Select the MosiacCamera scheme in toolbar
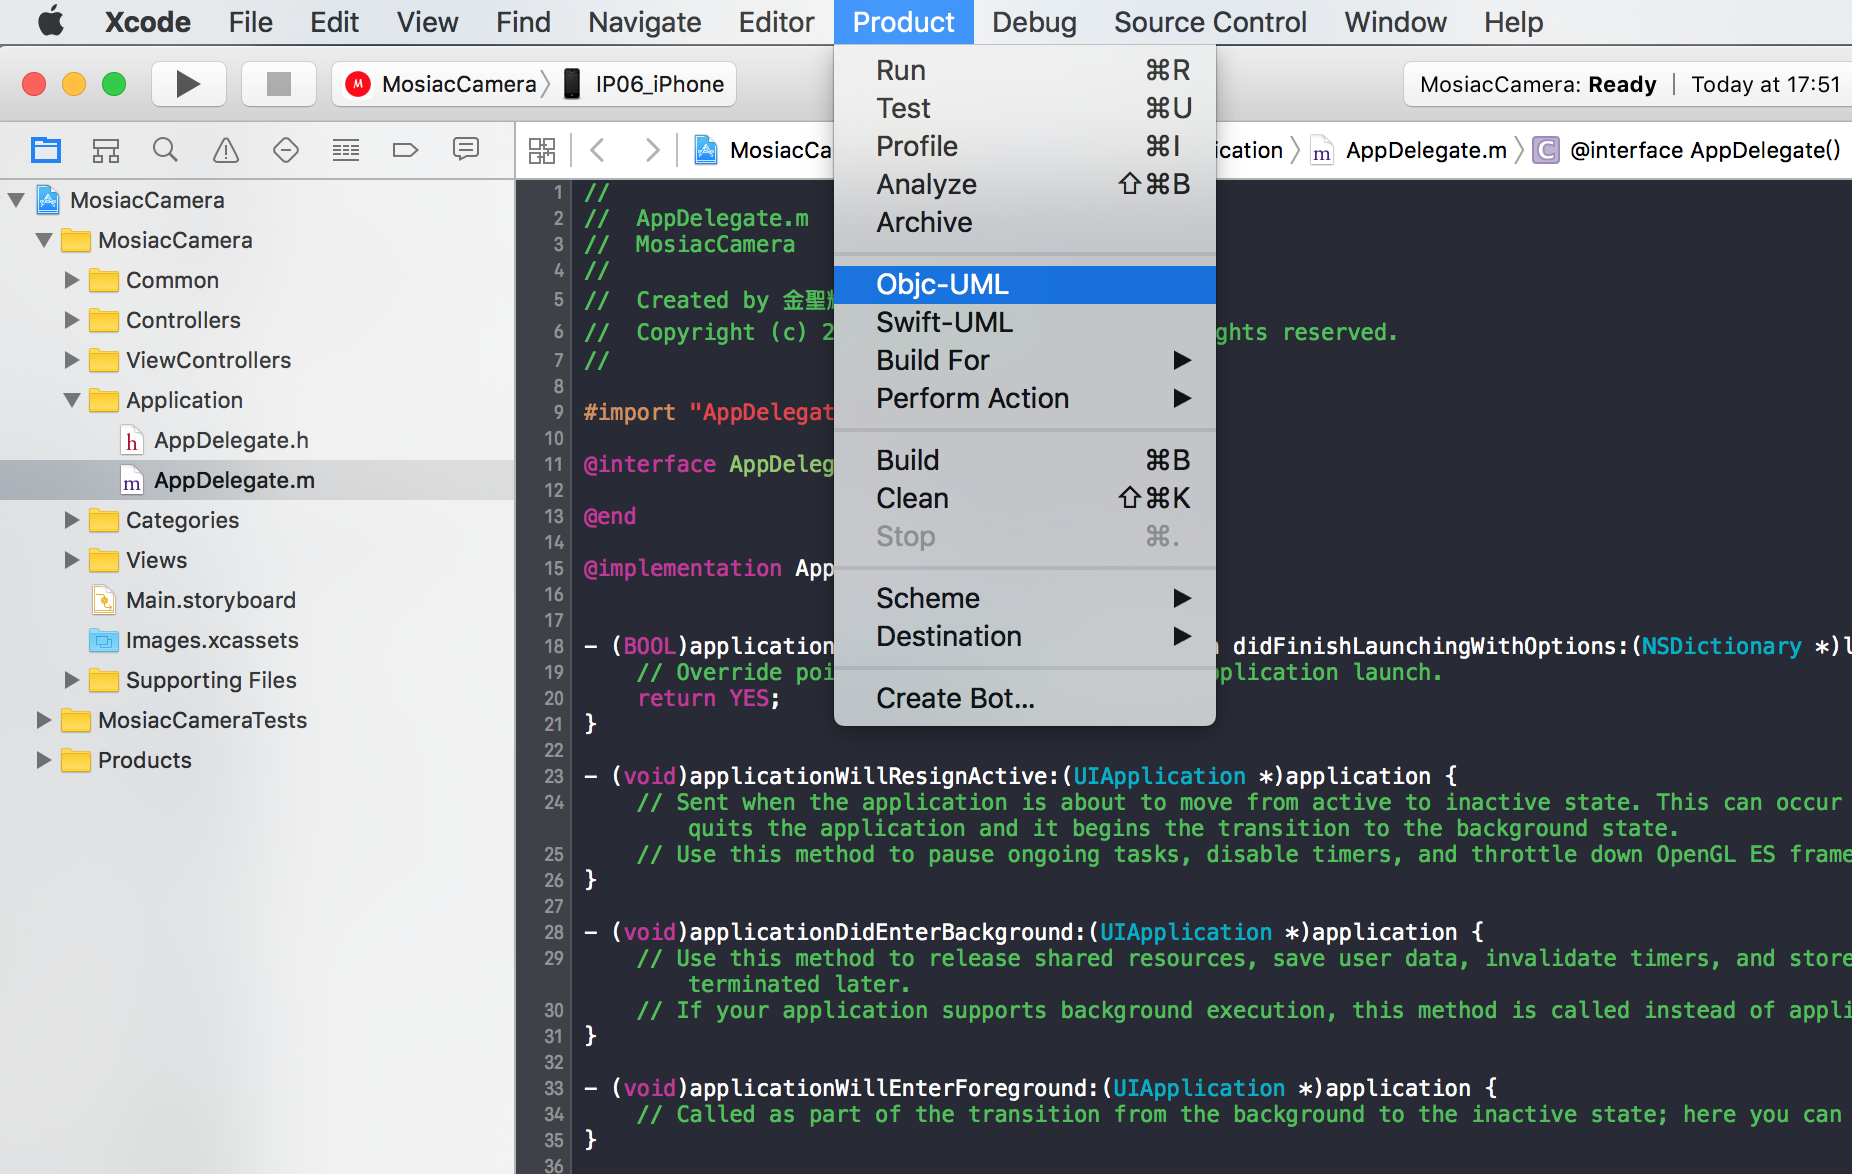This screenshot has width=1852, height=1174. (446, 84)
